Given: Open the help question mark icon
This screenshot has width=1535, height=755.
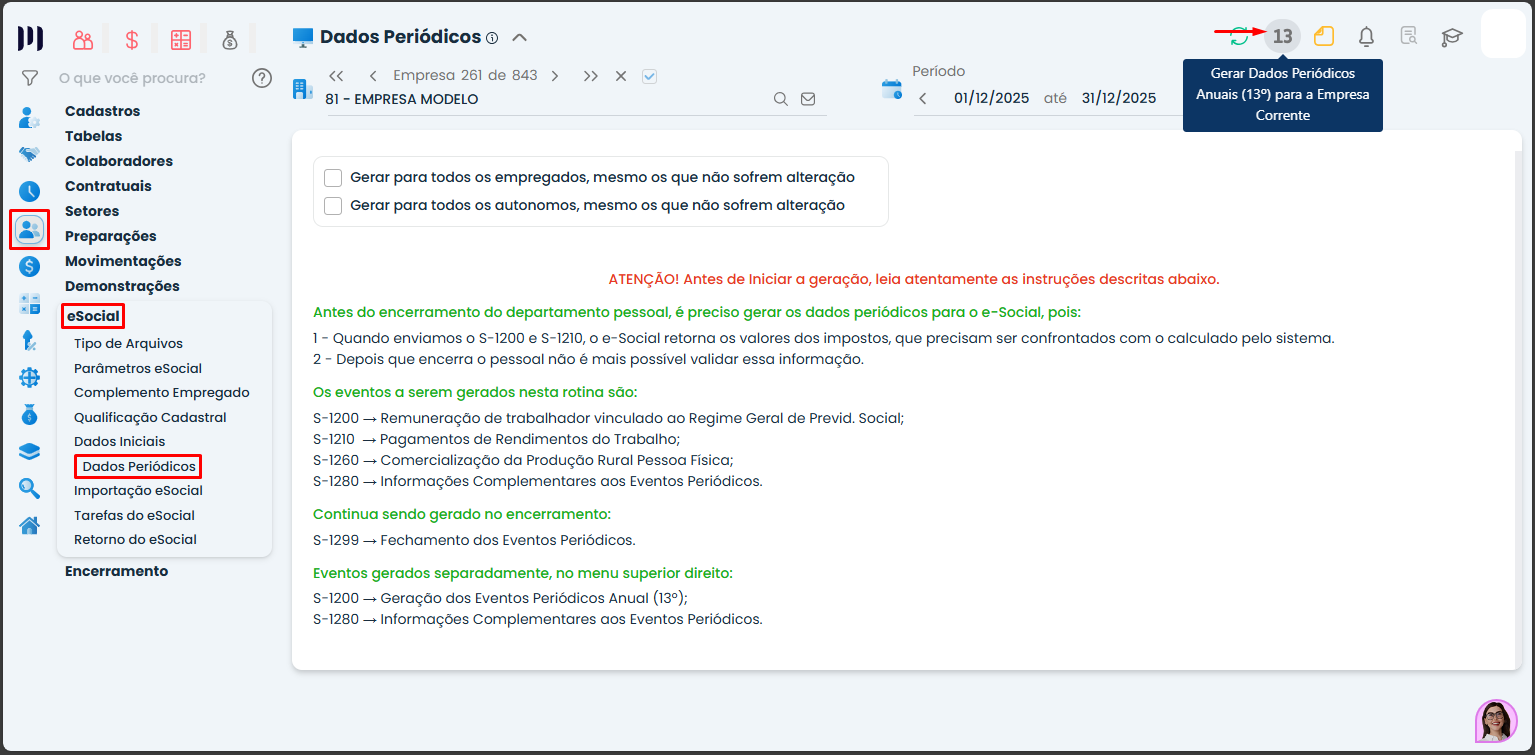Looking at the screenshot, I should (262, 78).
